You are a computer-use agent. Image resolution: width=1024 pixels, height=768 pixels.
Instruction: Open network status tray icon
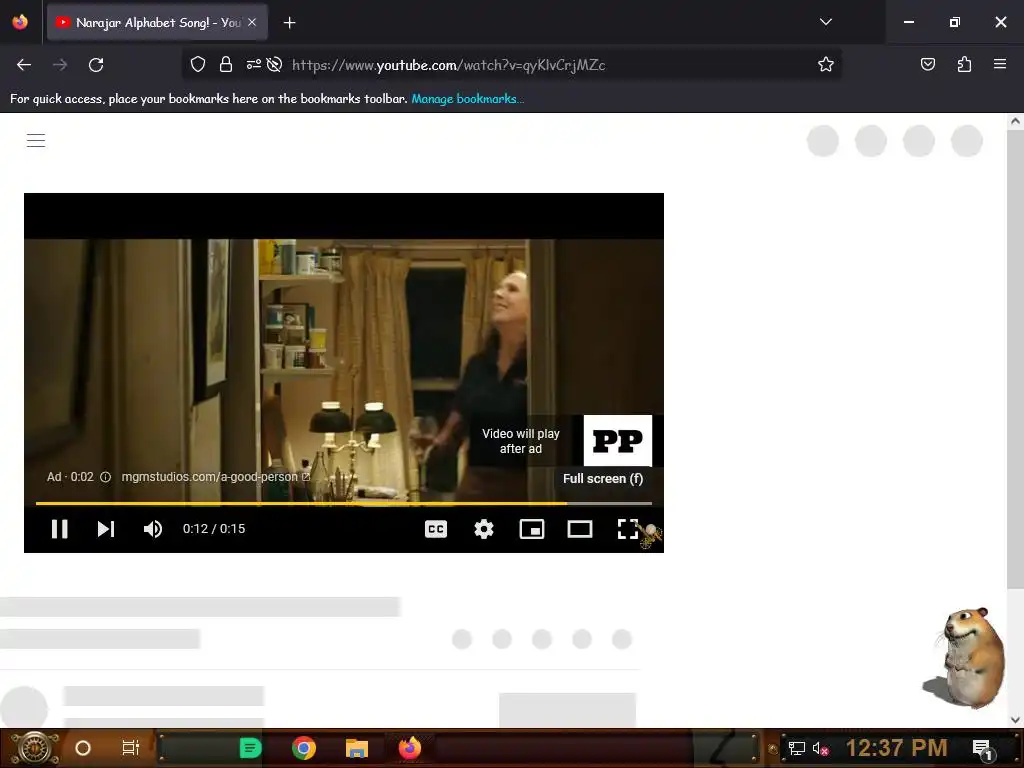click(796, 748)
